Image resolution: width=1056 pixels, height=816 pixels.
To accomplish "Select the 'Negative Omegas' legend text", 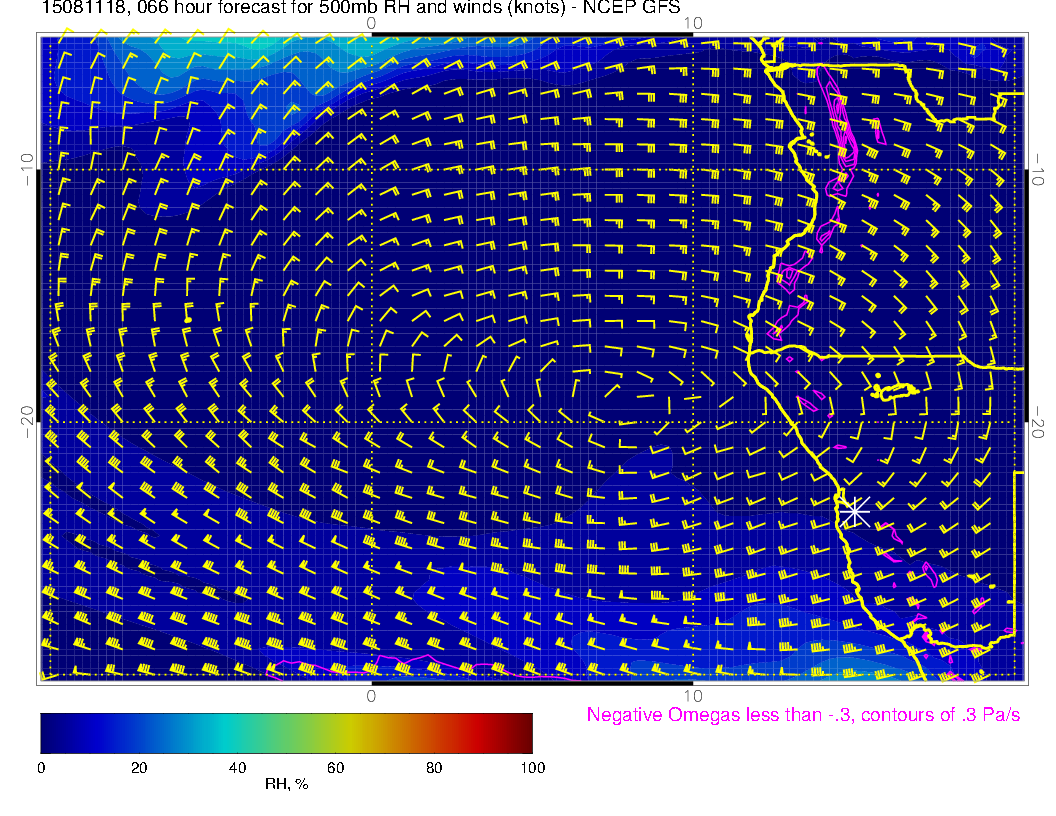I will (x=802, y=715).
